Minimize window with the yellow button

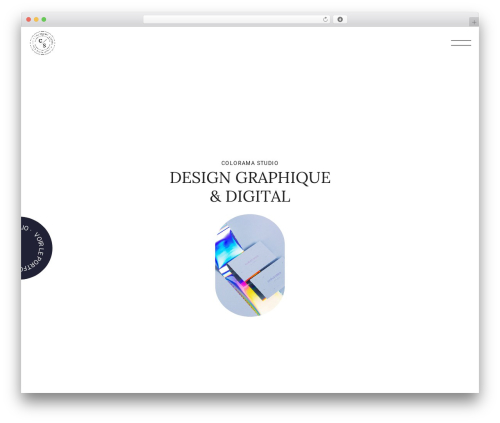(x=36, y=20)
